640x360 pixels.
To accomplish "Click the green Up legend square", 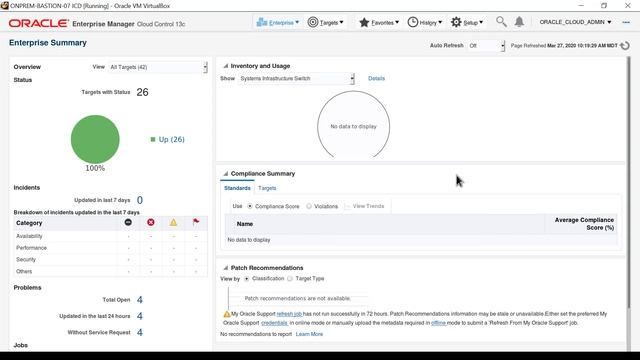I will point(153,140).
